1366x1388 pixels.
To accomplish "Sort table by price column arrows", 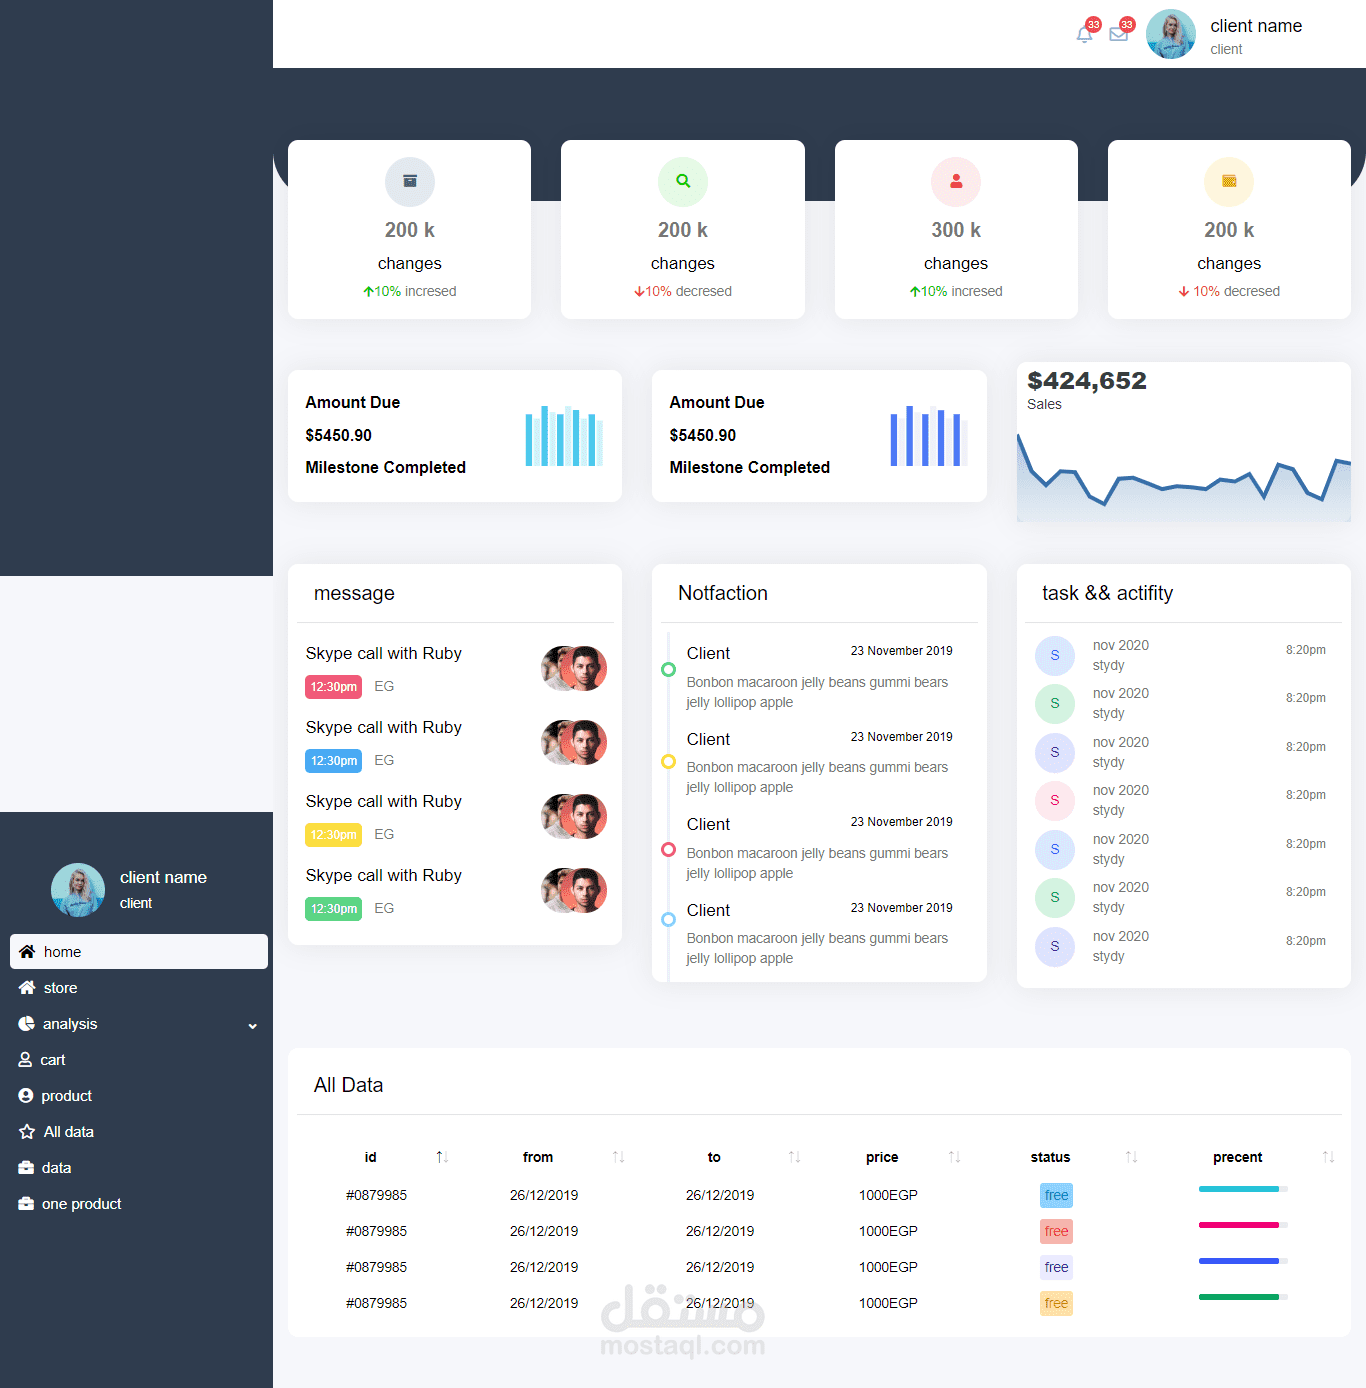I will point(954,1157).
